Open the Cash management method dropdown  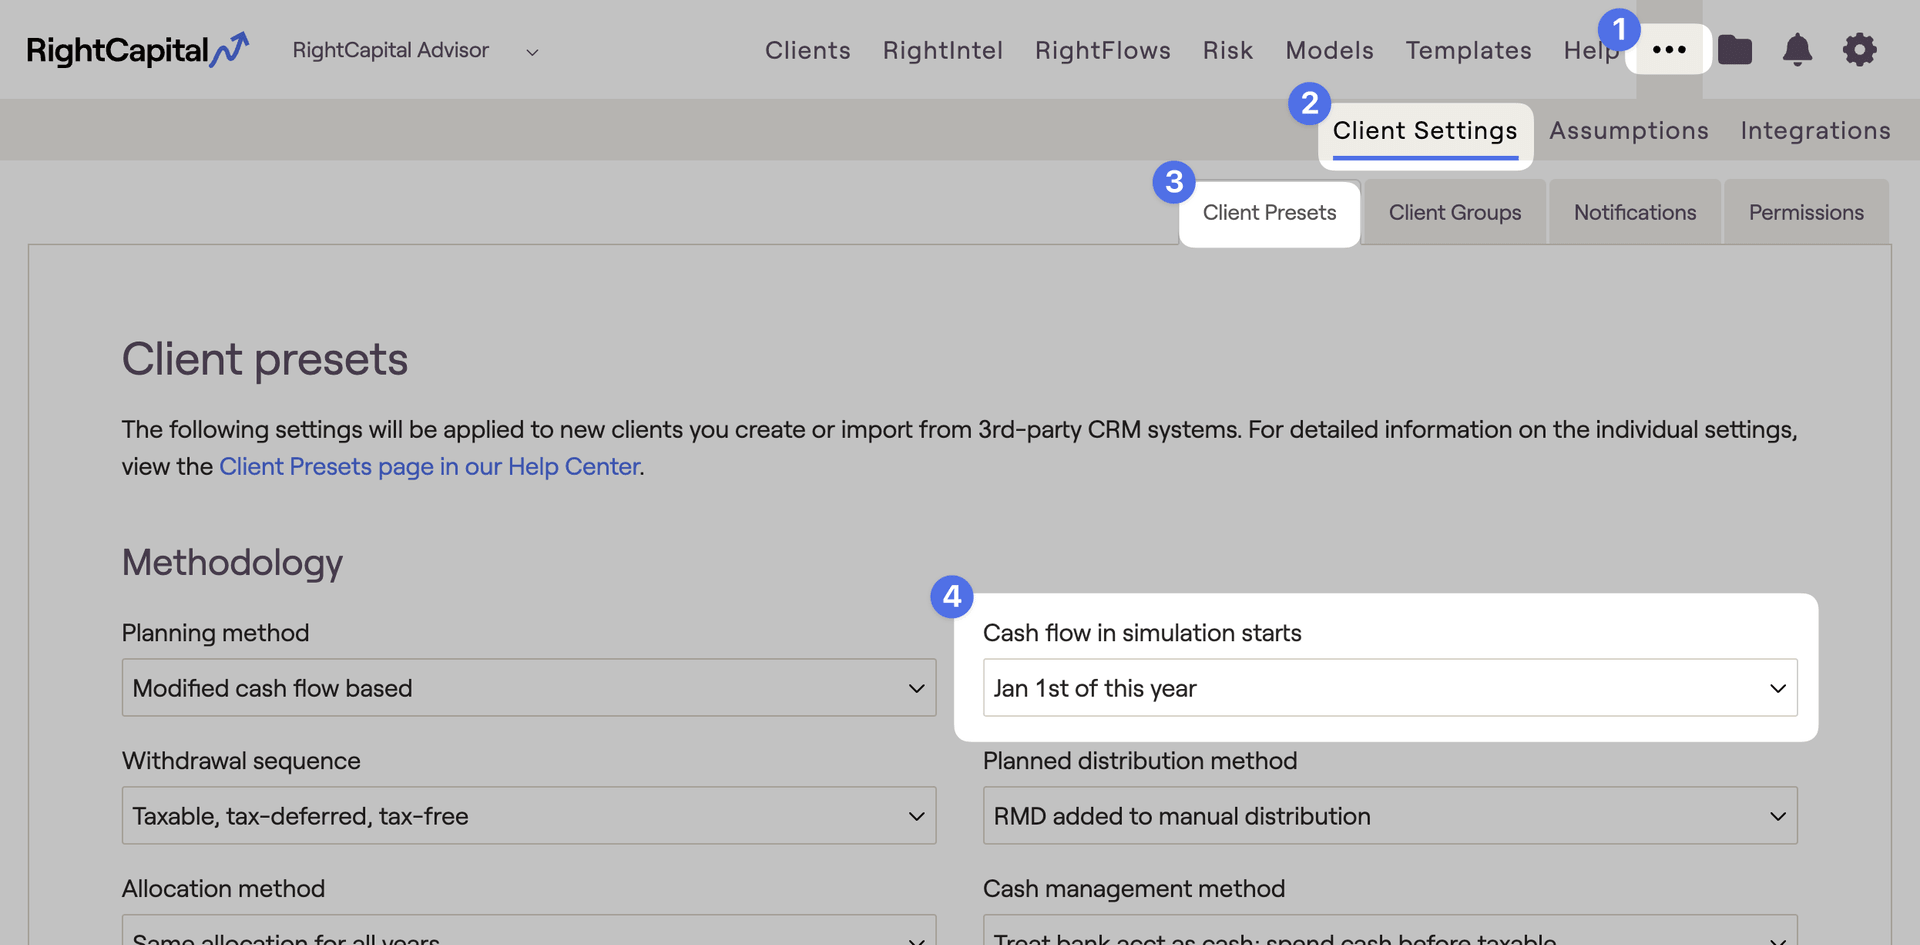coord(1390,931)
